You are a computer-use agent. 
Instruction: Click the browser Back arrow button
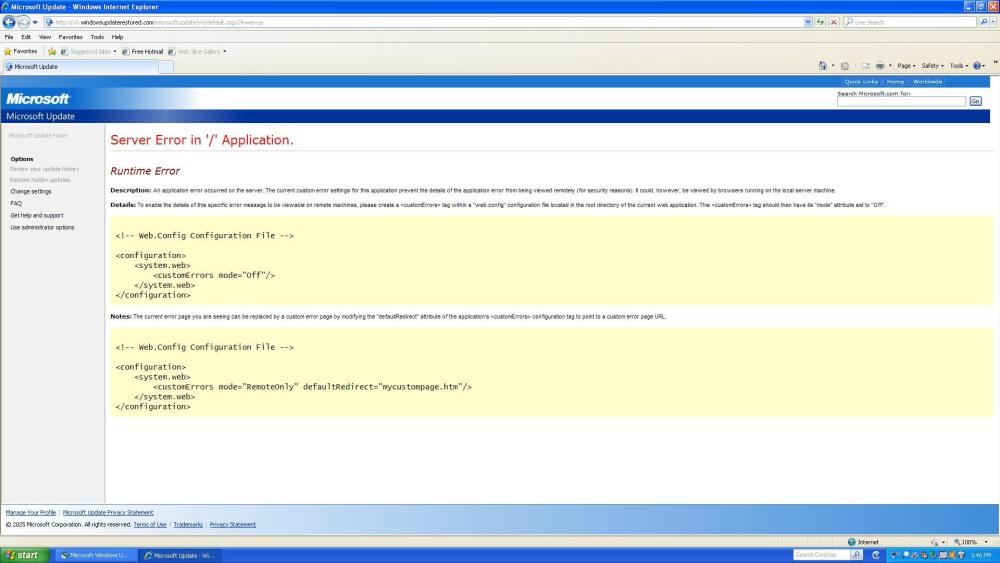(x=10, y=22)
